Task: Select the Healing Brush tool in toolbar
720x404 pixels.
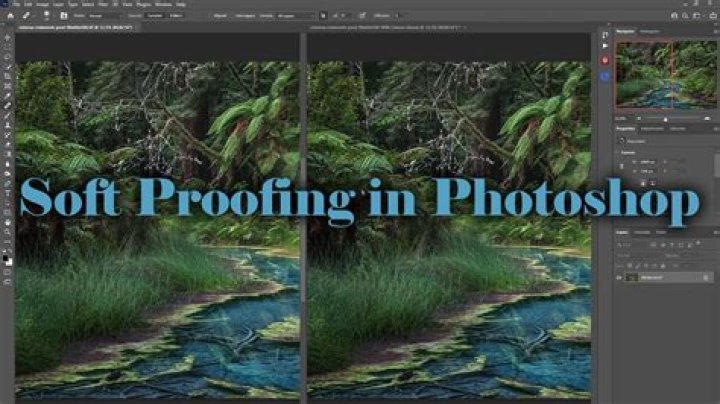Action: pyautogui.click(x=7, y=106)
